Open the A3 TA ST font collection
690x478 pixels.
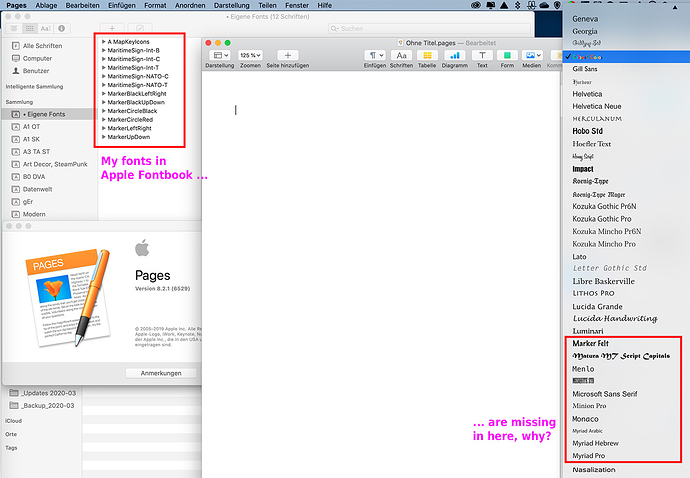click(x=31, y=152)
